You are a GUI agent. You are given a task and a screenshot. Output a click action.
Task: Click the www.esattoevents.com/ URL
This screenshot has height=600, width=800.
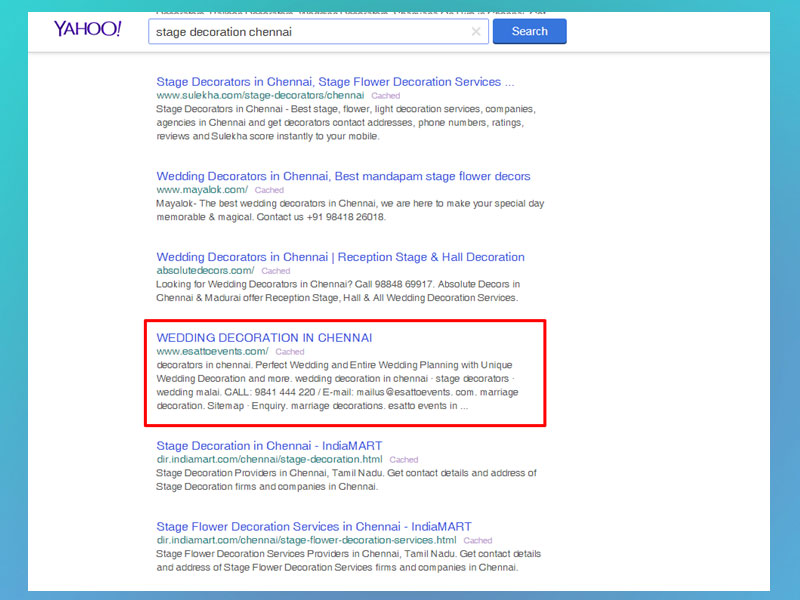click(x=212, y=352)
